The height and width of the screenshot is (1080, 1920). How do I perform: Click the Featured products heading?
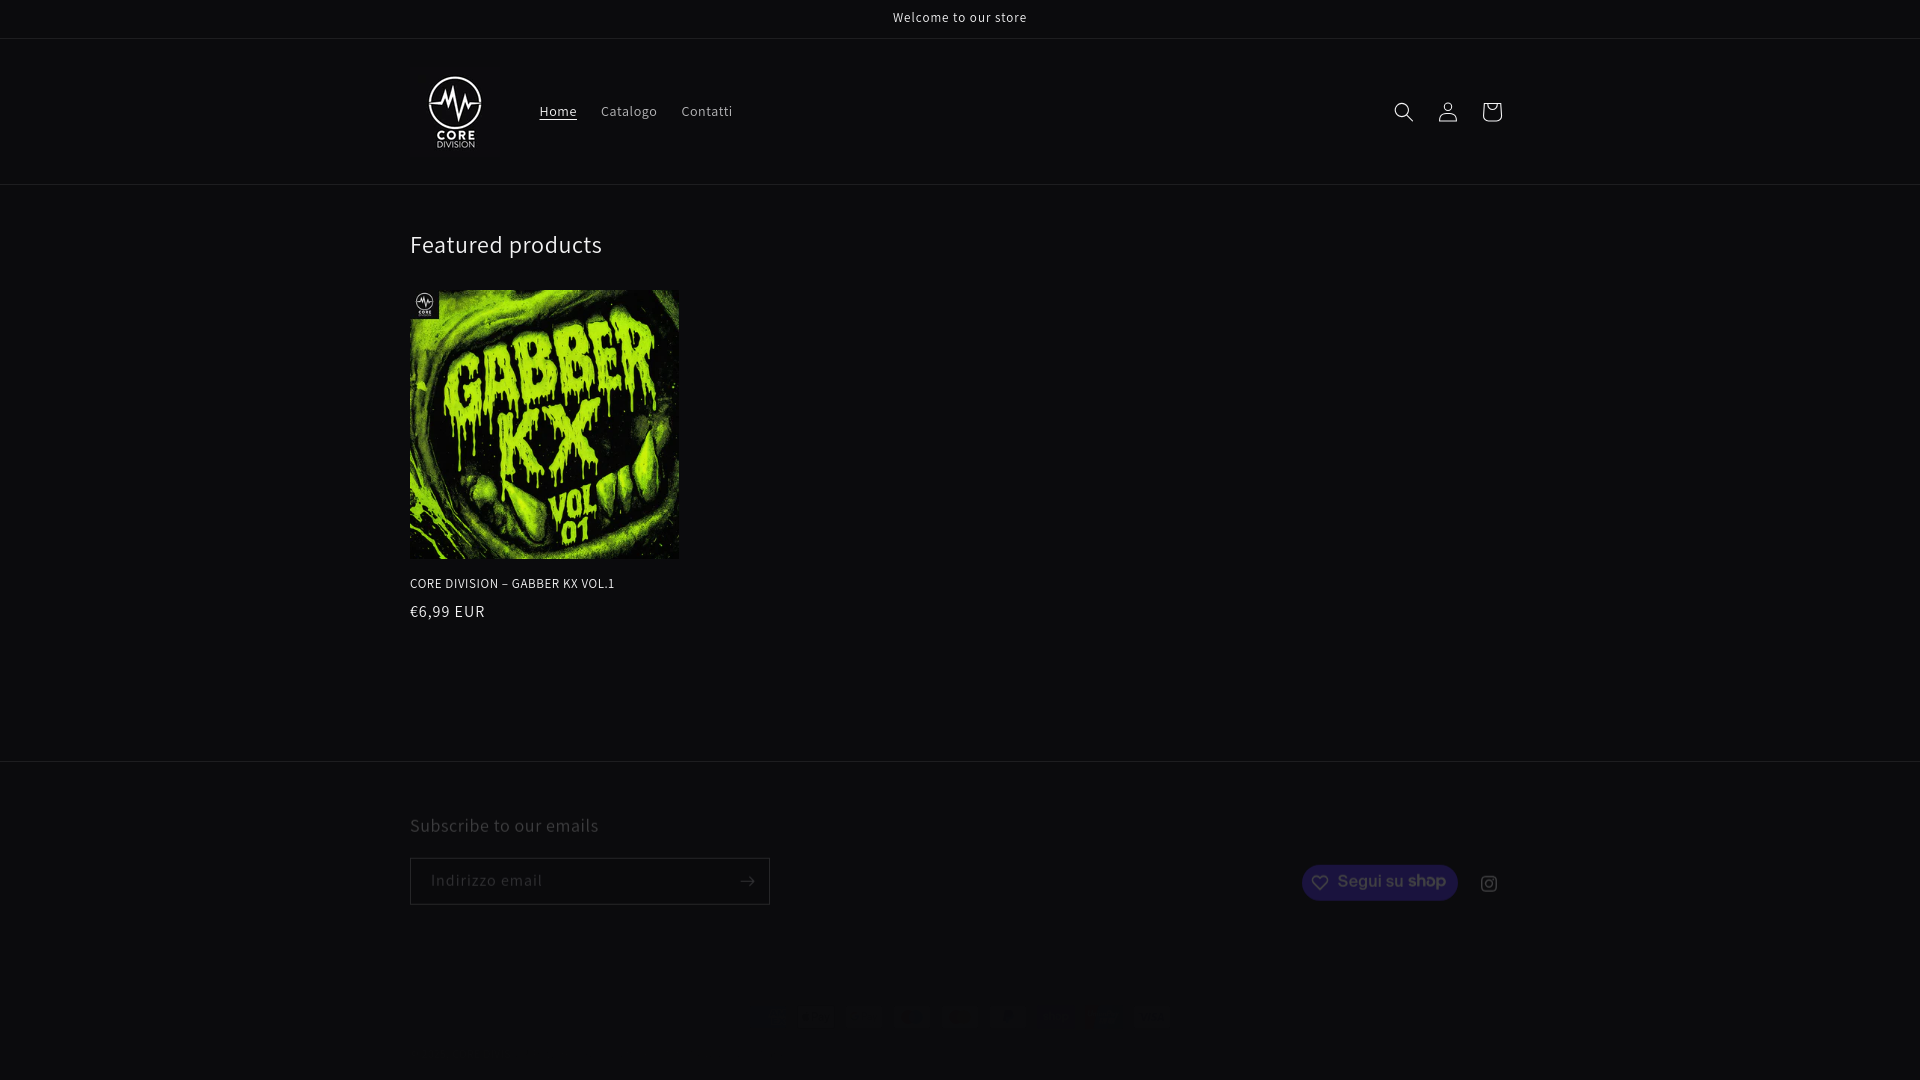[x=506, y=245]
